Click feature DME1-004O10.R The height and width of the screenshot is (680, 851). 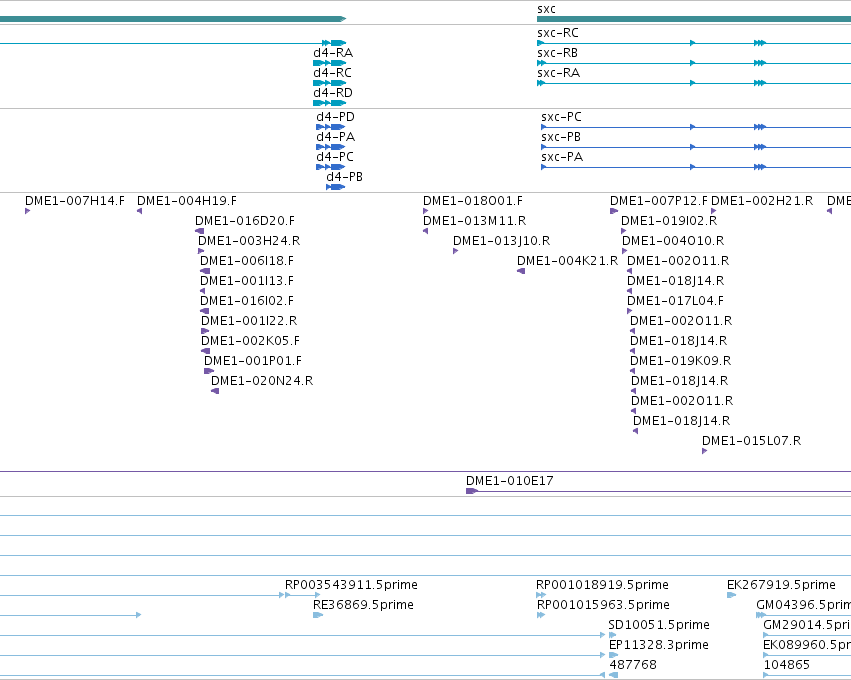[x=673, y=241]
